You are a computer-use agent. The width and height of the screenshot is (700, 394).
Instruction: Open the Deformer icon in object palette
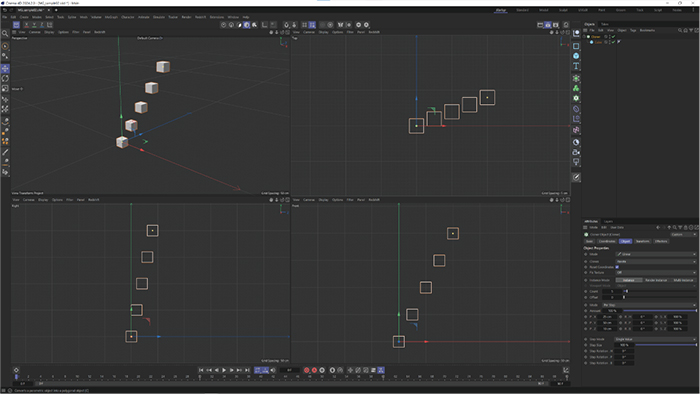click(x=576, y=109)
